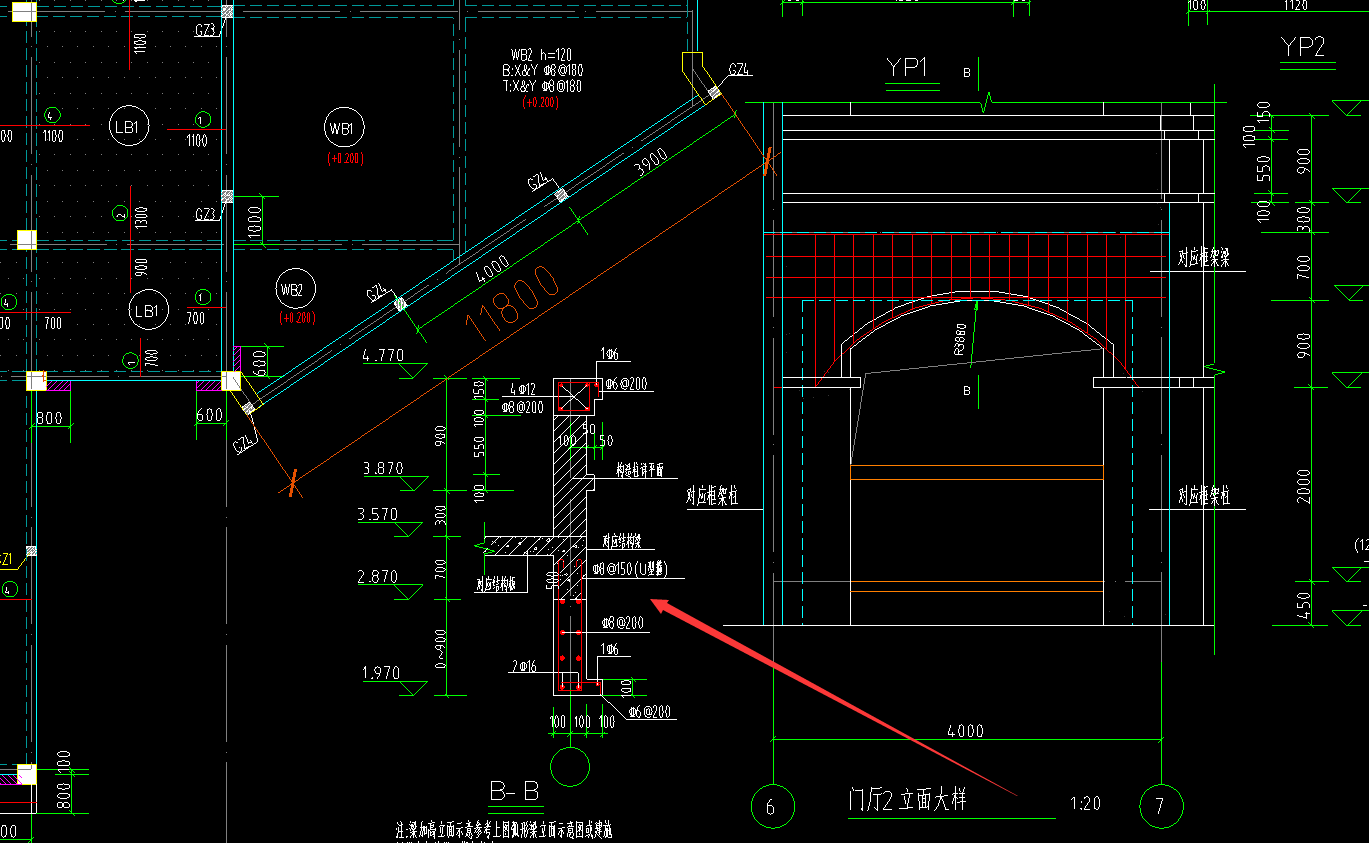Click the Φ8@200 label below 4Φ12
The image size is (1369, 843).
[524, 407]
